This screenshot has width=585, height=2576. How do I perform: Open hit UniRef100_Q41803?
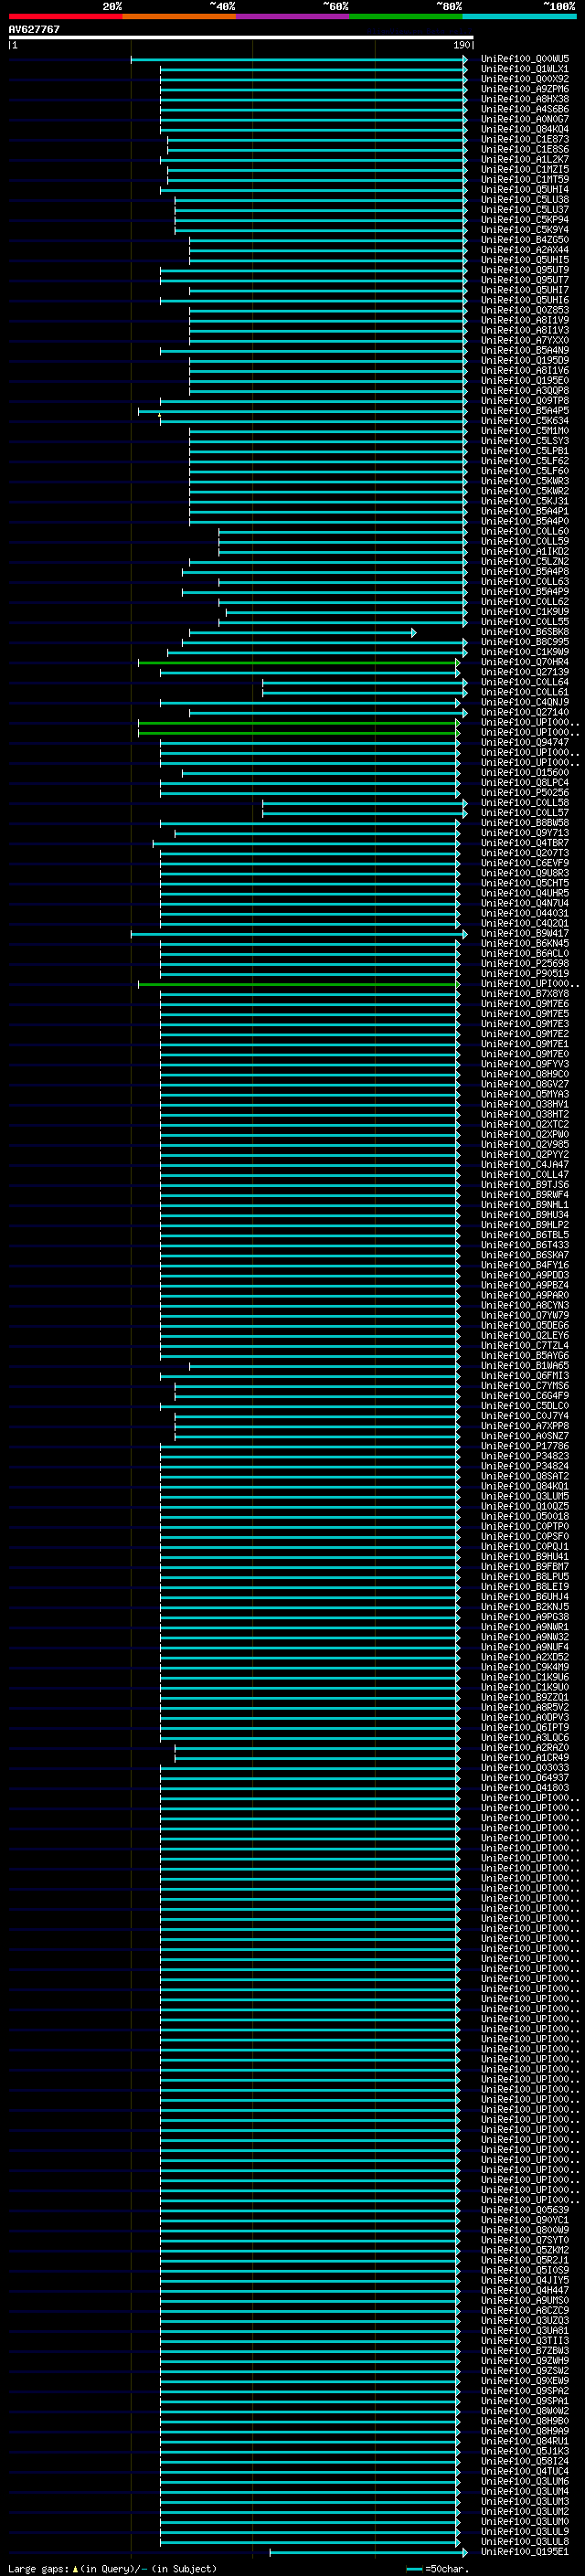[525, 1787]
